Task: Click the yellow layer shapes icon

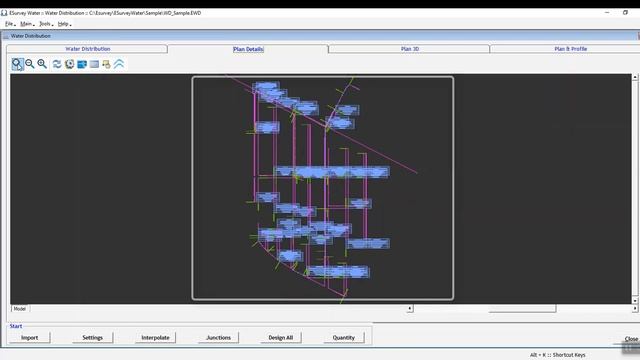Action: click(x=107, y=64)
